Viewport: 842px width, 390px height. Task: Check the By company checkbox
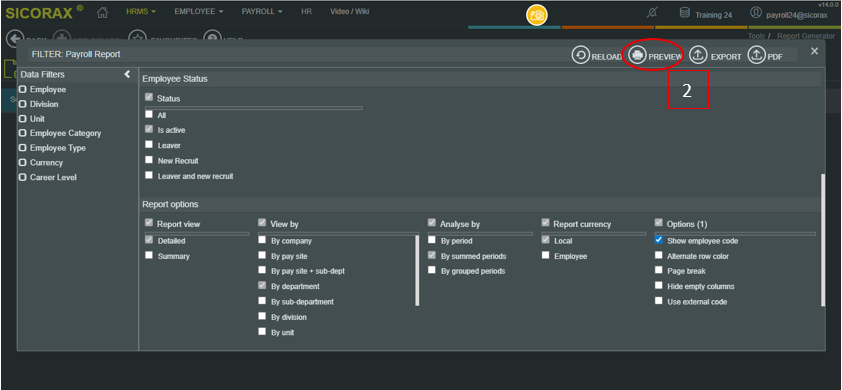tap(262, 240)
